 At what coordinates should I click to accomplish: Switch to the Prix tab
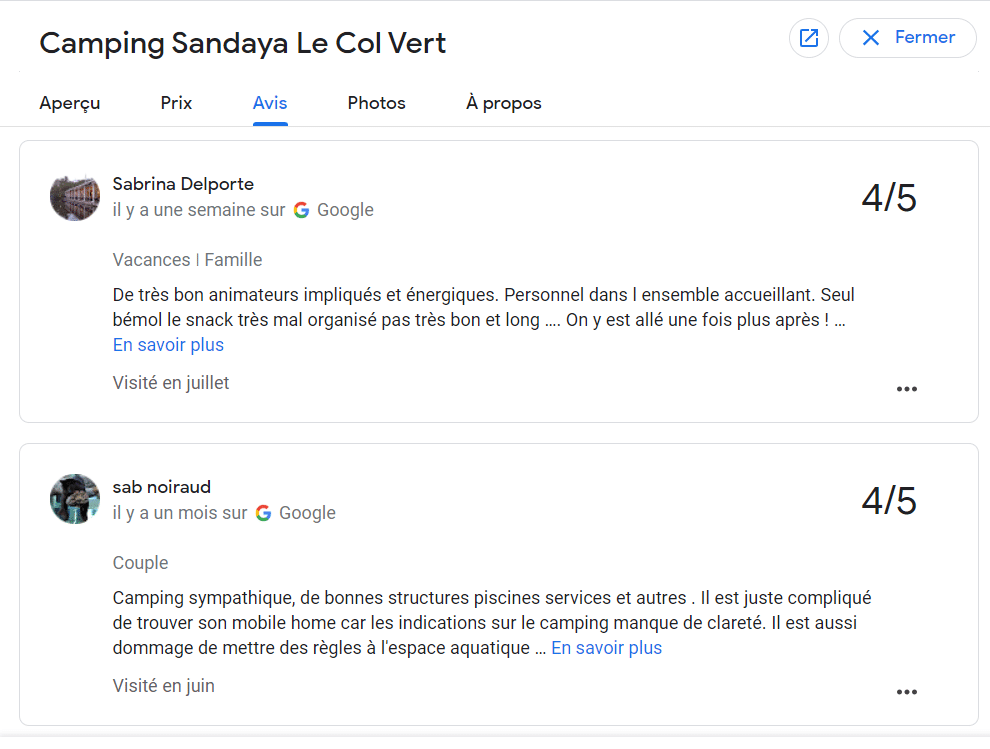click(x=176, y=103)
